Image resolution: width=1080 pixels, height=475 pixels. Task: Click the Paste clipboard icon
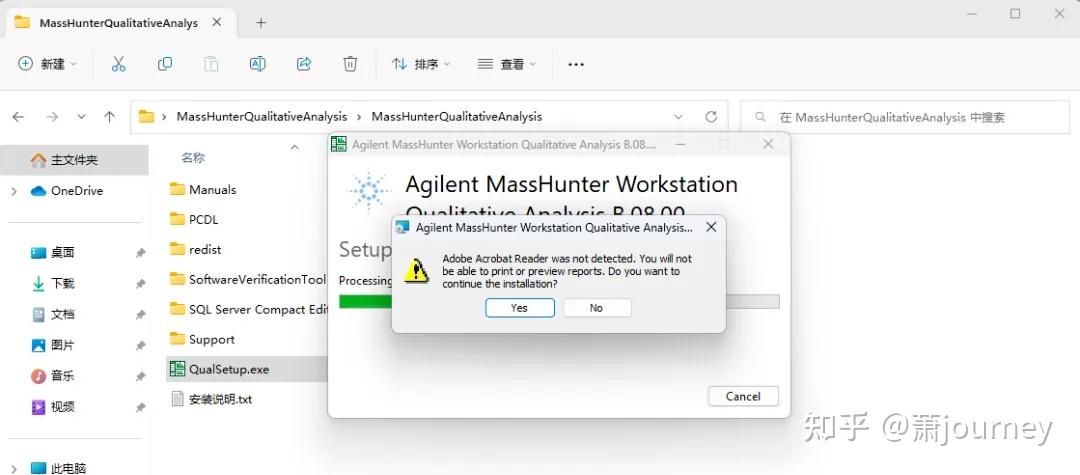[211, 64]
